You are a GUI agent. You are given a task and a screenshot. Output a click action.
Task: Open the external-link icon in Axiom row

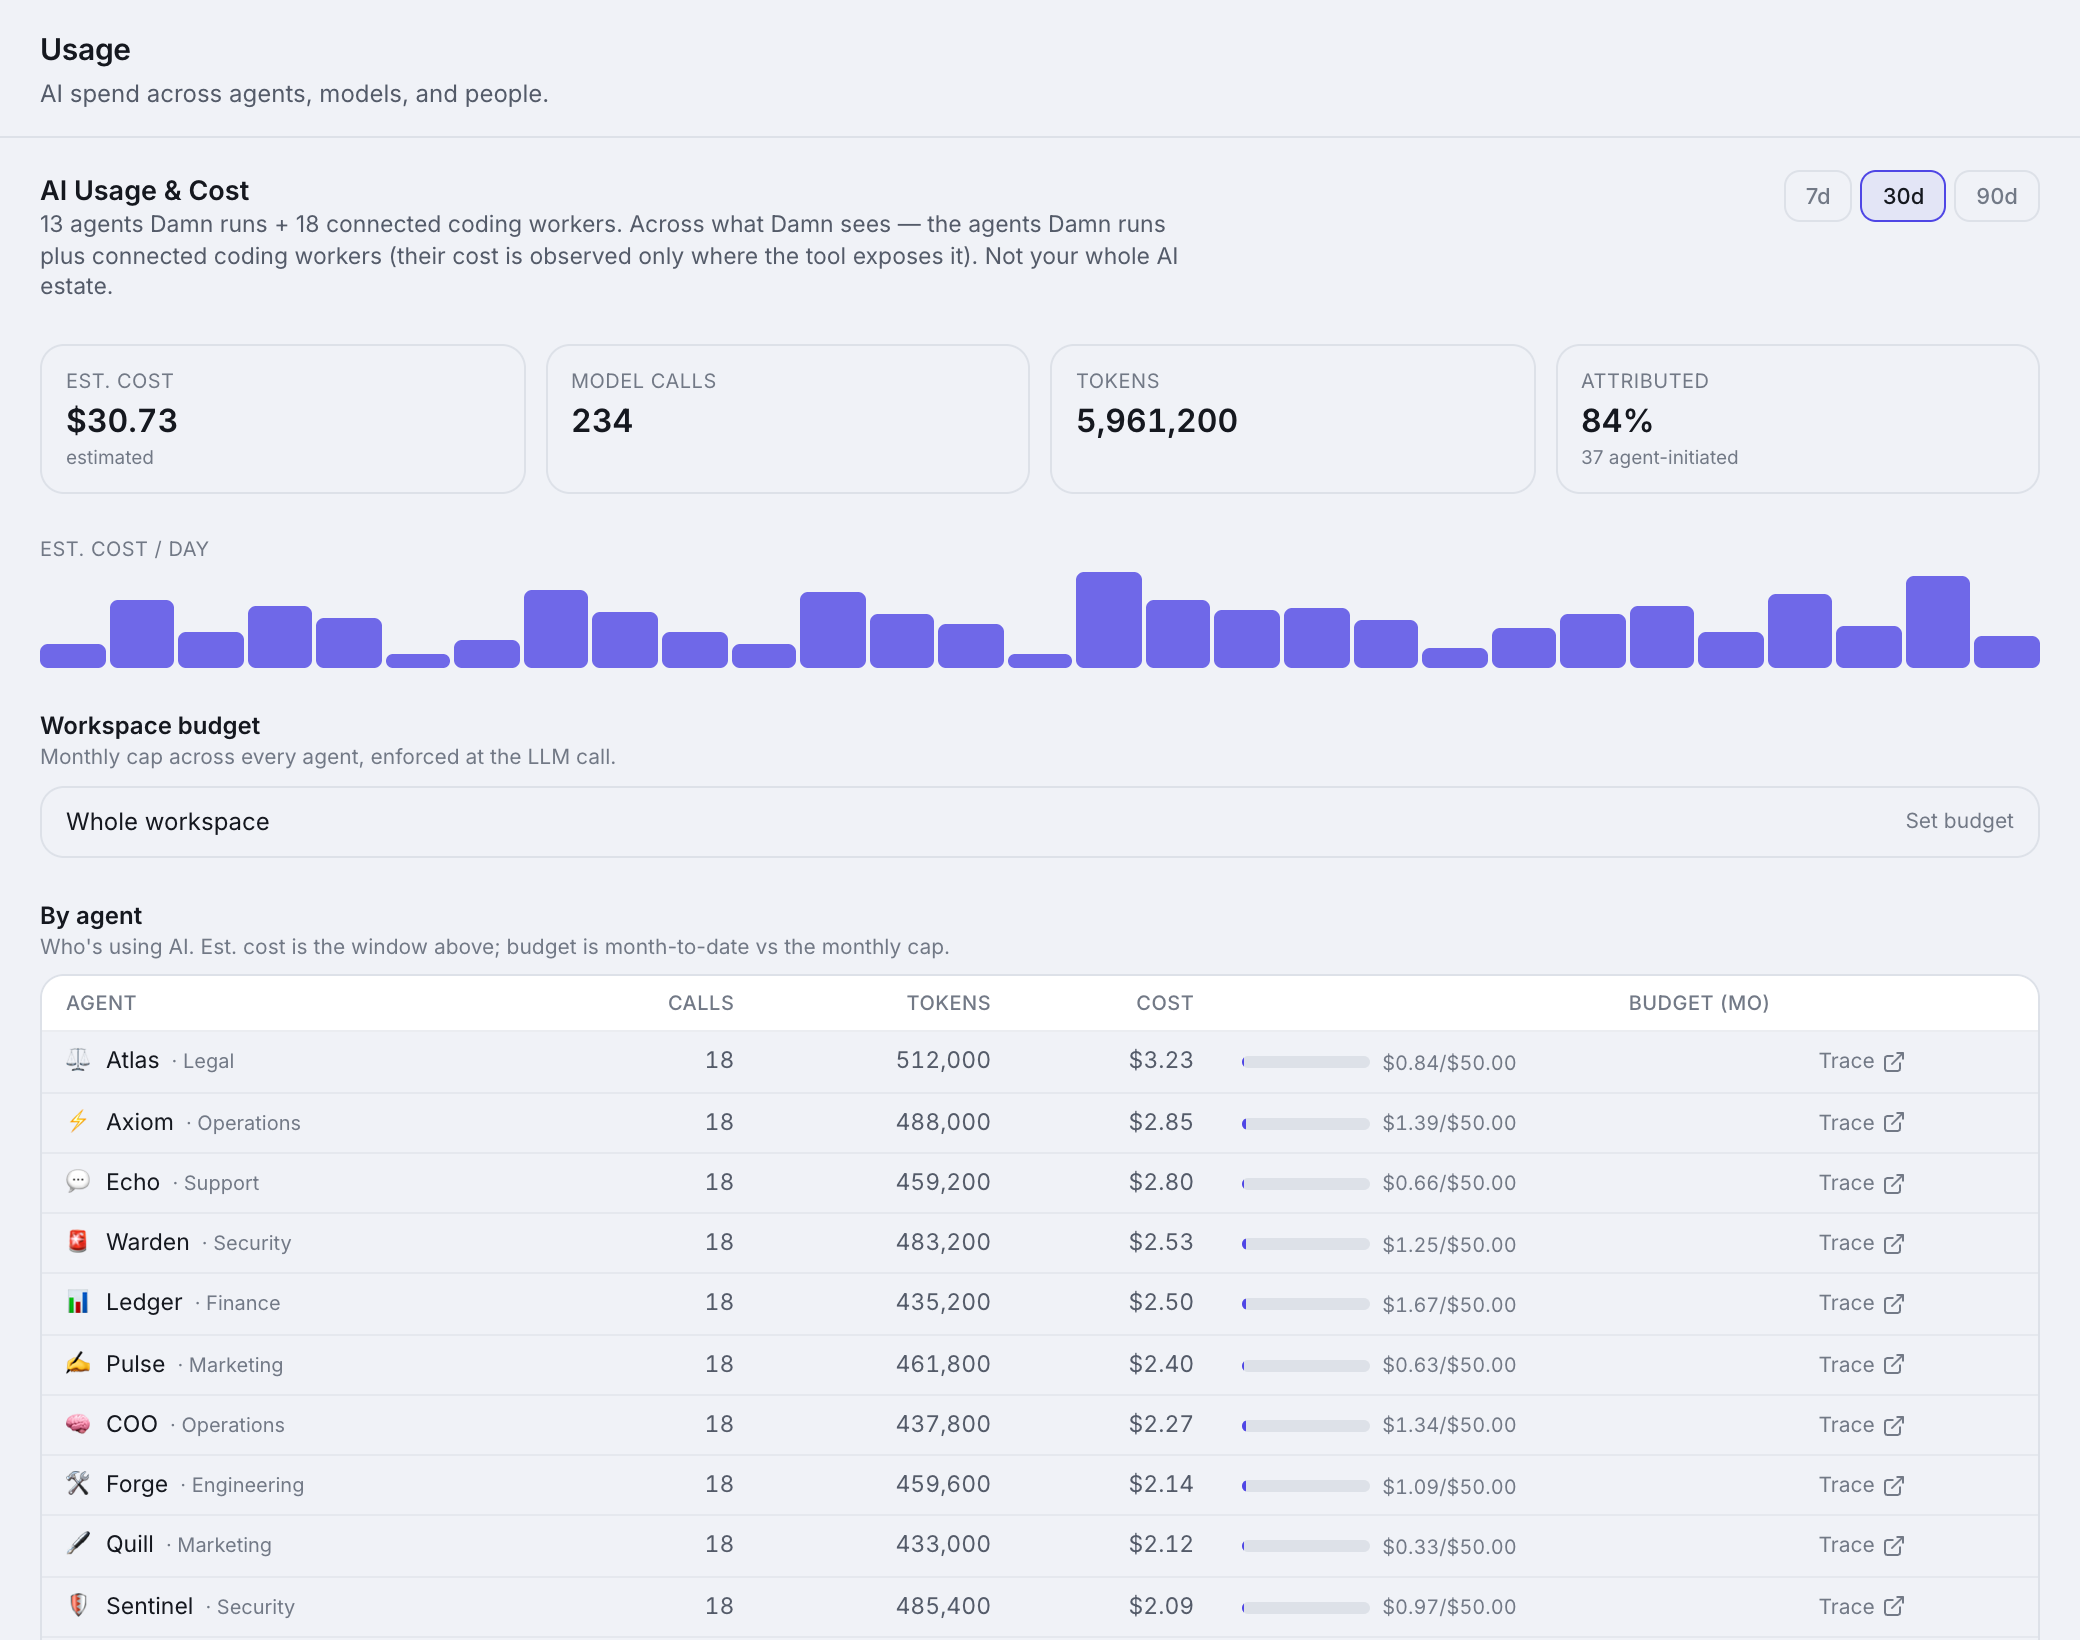click(1894, 1123)
